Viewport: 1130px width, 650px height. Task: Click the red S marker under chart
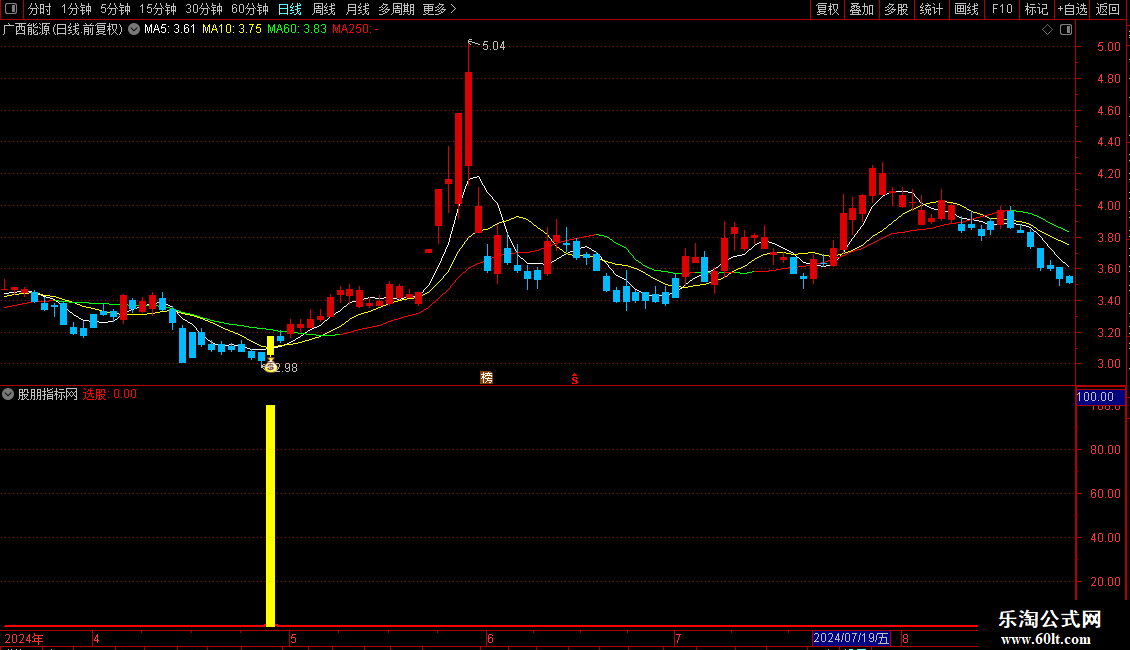click(x=574, y=379)
